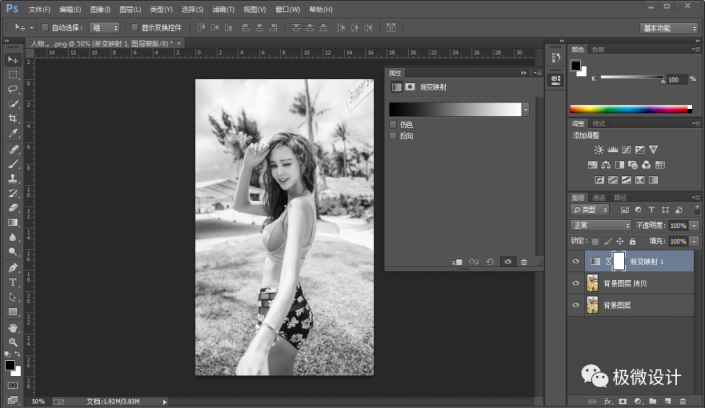This screenshot has width=705, height=408.
Task: Open the 不透明度 opacity dropdown arrow
Action: click(694, 226)
